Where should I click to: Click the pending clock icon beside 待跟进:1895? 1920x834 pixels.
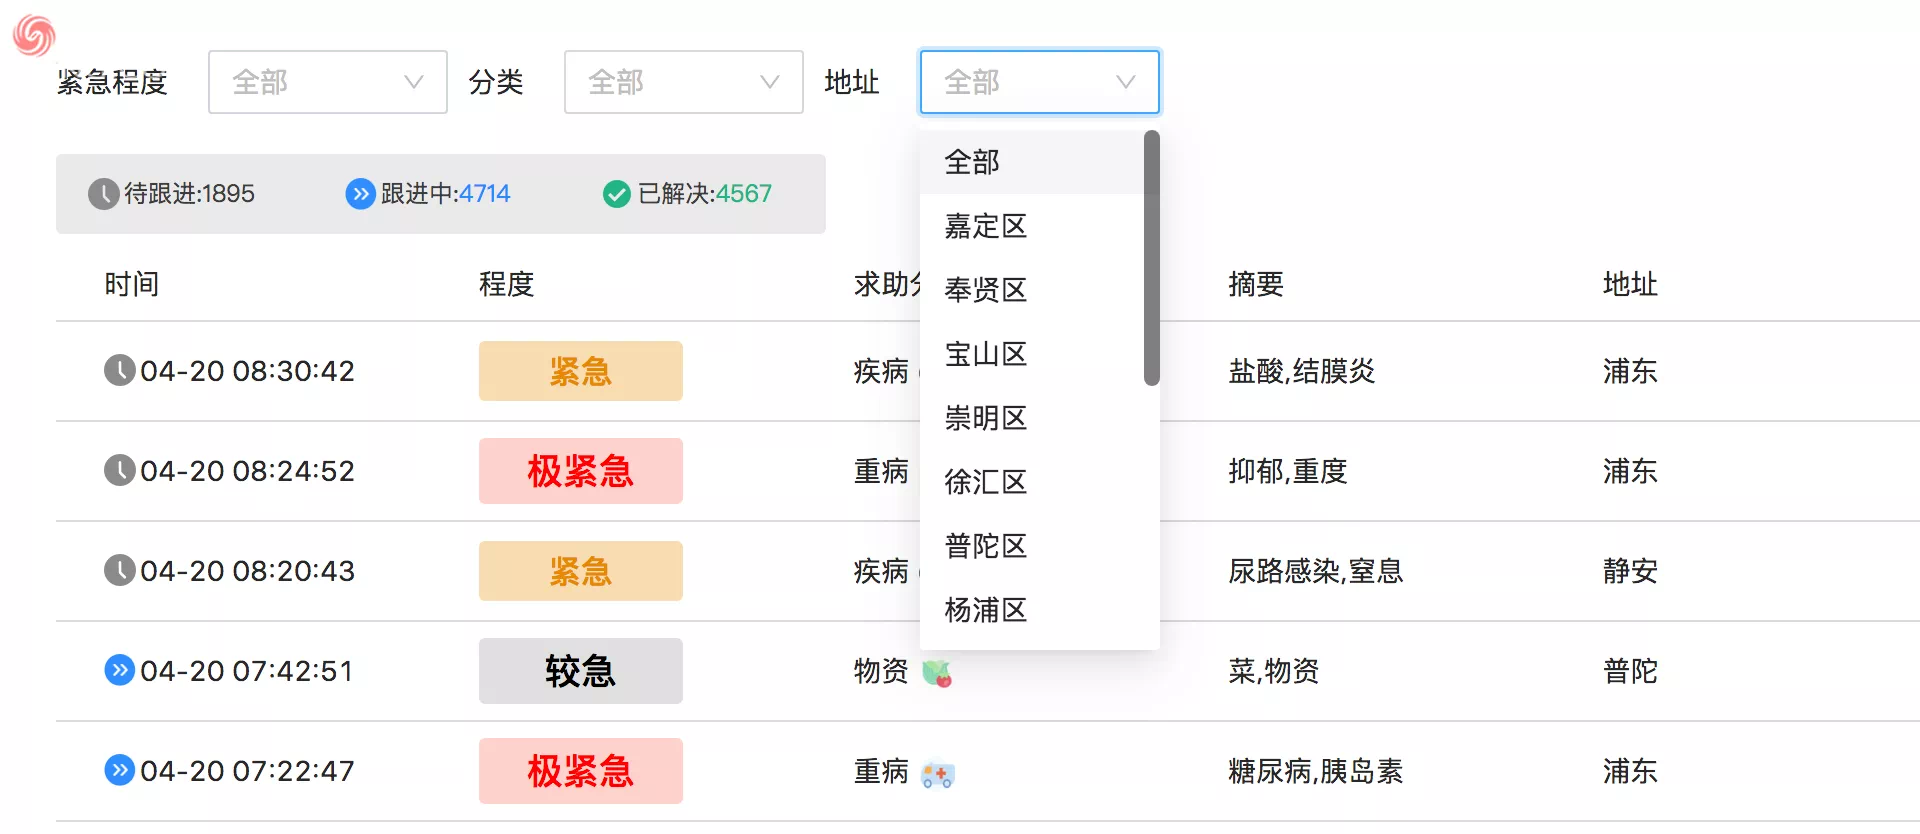pyautogui.click(x=103, y=194)
